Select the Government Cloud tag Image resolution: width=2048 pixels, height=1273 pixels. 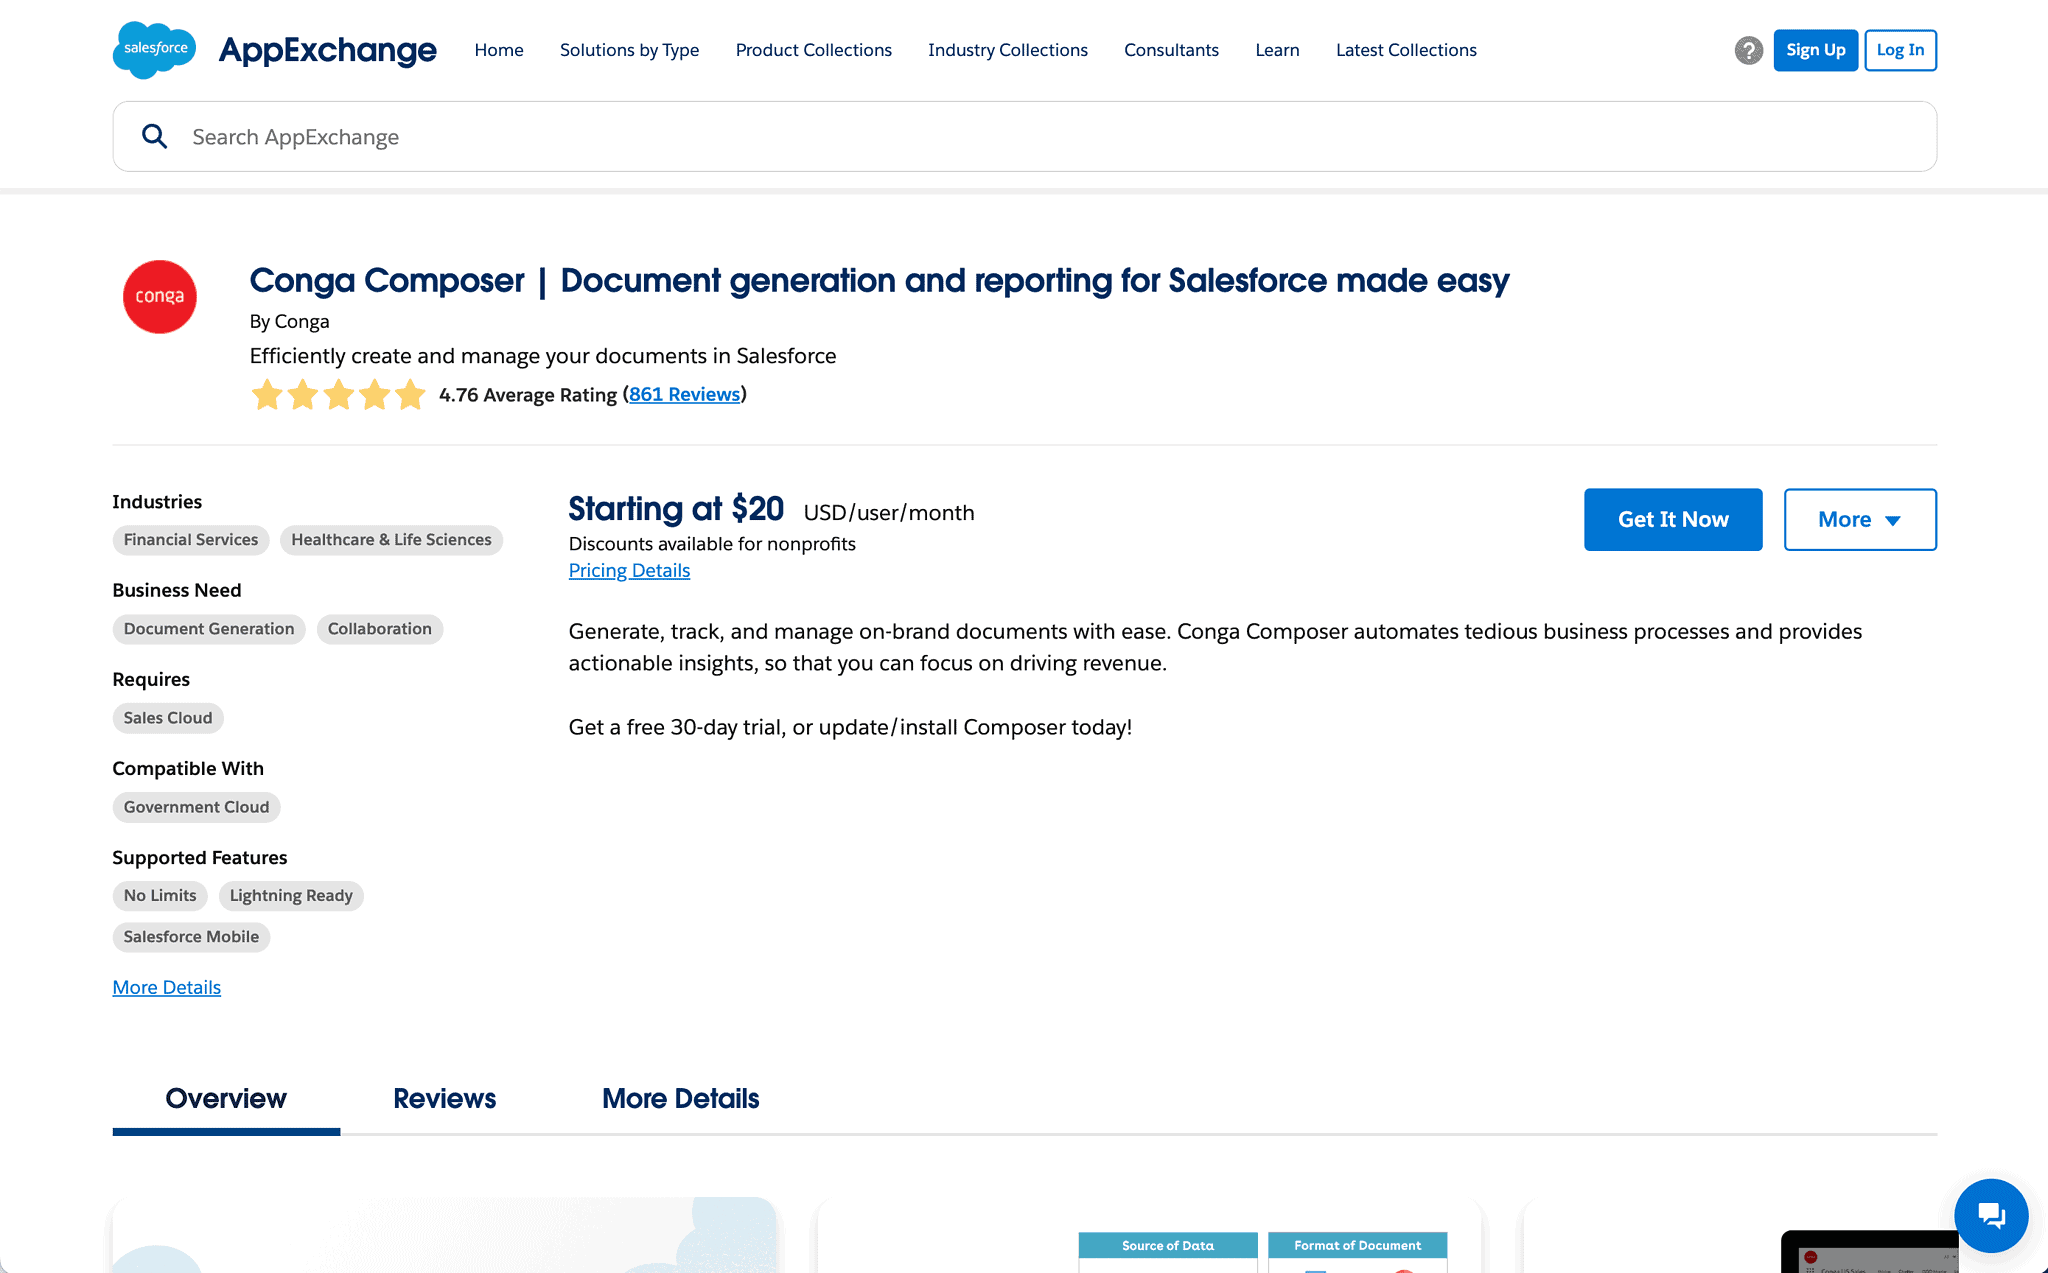coord(196,807)
